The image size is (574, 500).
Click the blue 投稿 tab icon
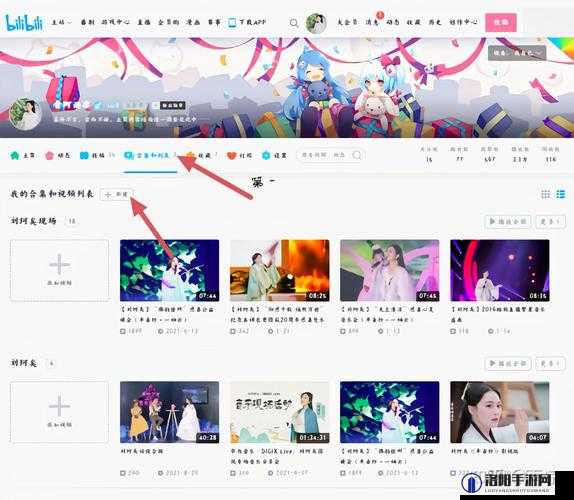click(84, 156)
